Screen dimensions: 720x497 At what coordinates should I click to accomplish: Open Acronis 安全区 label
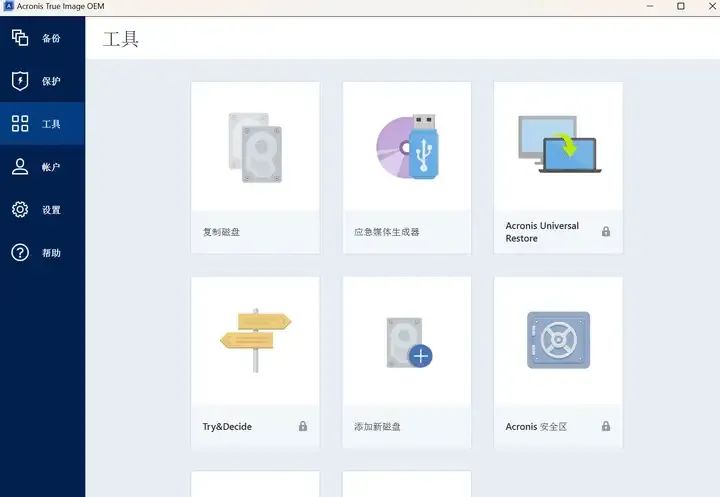[x=536, y=427]
